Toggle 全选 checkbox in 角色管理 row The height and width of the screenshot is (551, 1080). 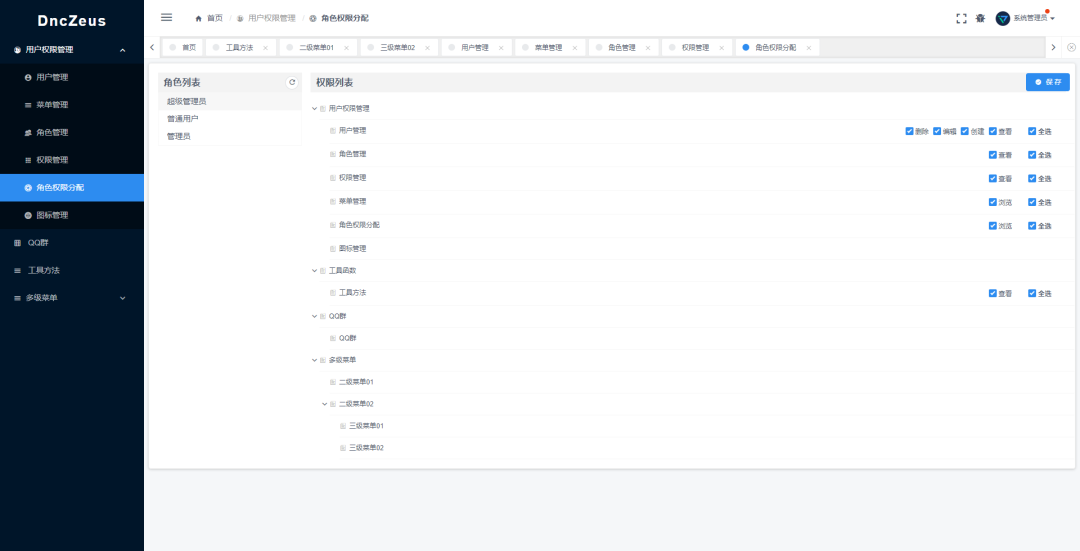click(1032, 154)
